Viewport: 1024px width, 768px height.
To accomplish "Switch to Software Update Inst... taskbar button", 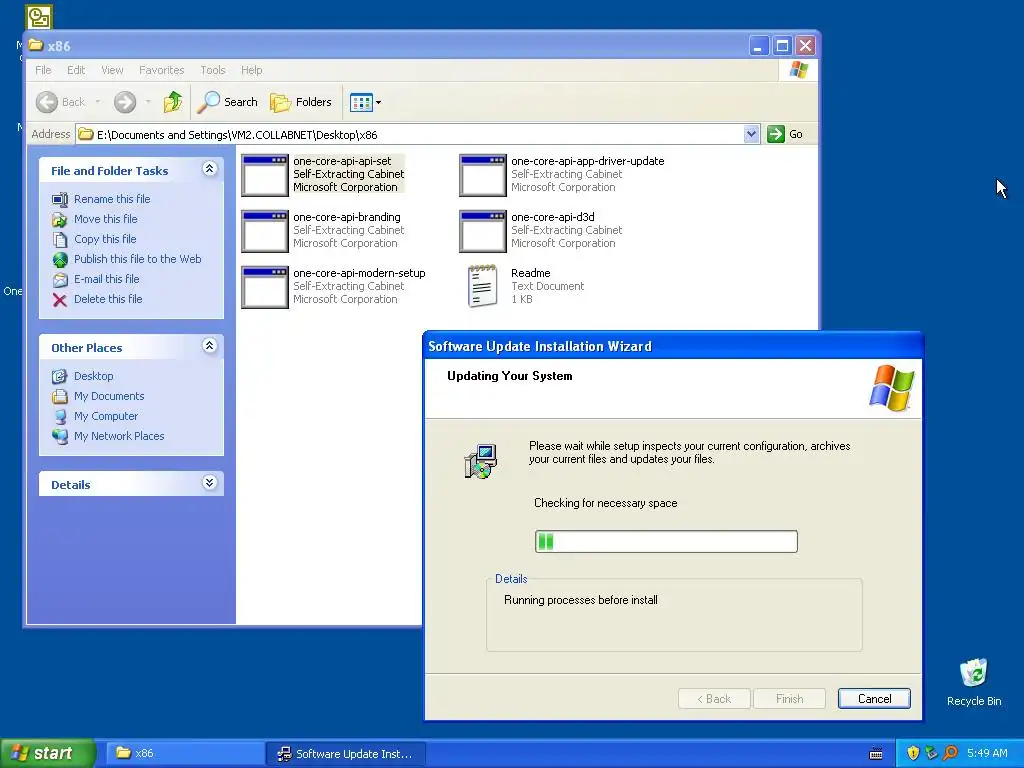I will point(345,754).
